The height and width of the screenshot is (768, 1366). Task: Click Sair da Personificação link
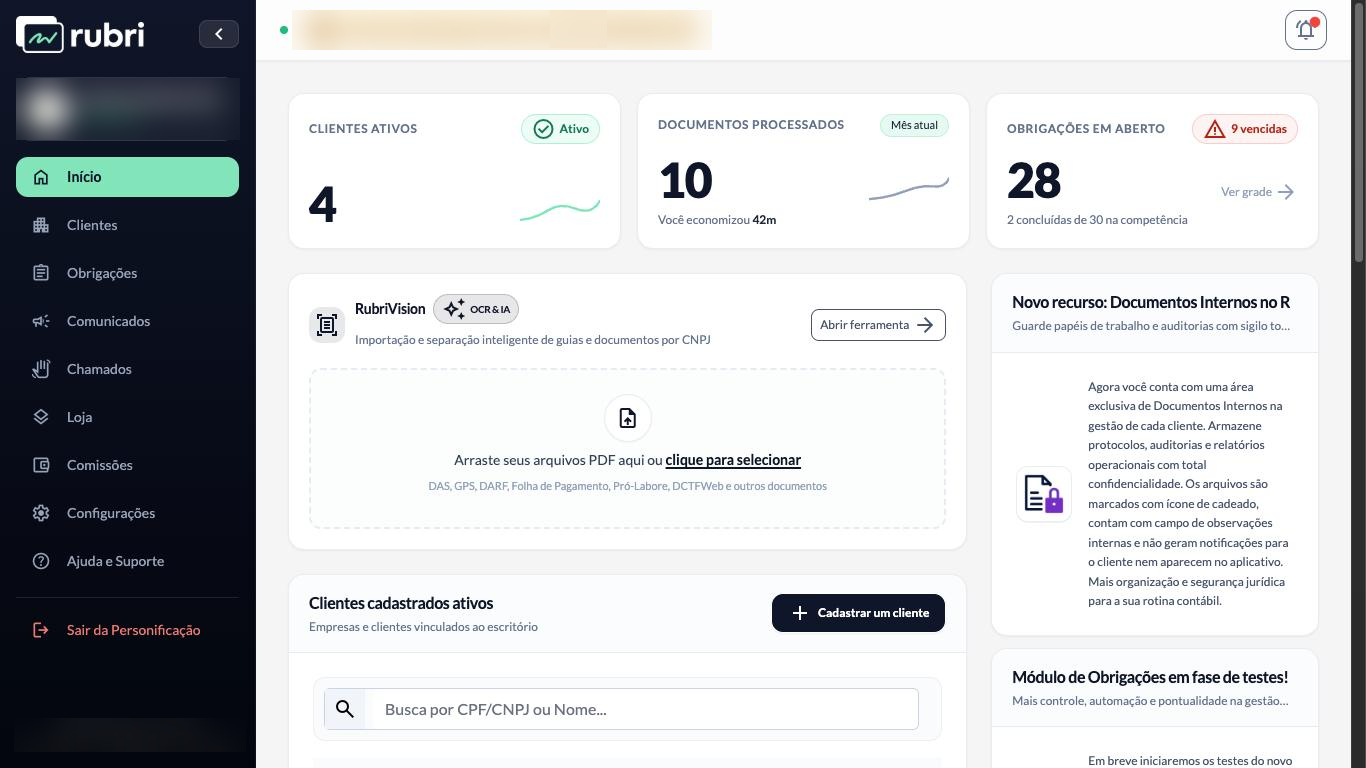coord(127,630)
